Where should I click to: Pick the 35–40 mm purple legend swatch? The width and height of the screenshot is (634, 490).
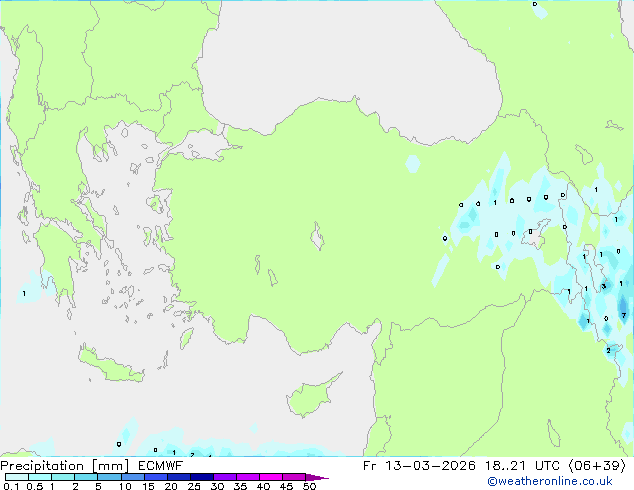(x=247, y=477)
